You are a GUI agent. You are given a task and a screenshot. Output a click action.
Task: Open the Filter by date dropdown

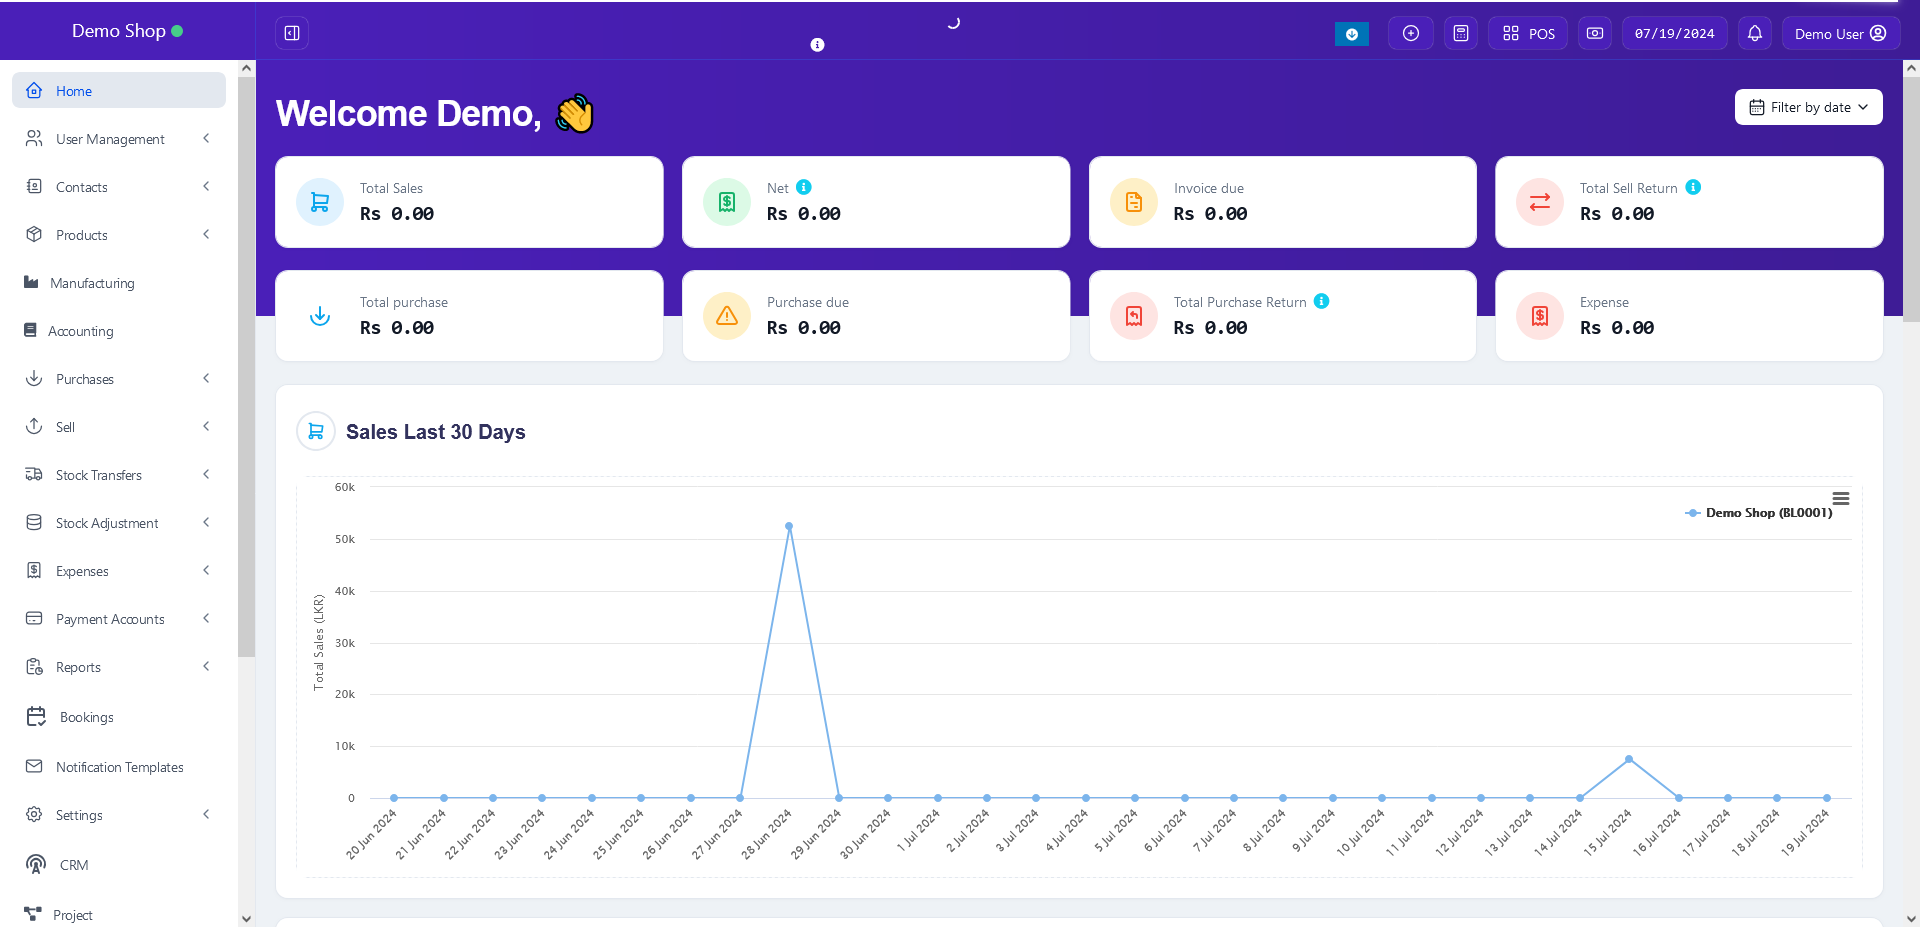(x=1808, y=107)
